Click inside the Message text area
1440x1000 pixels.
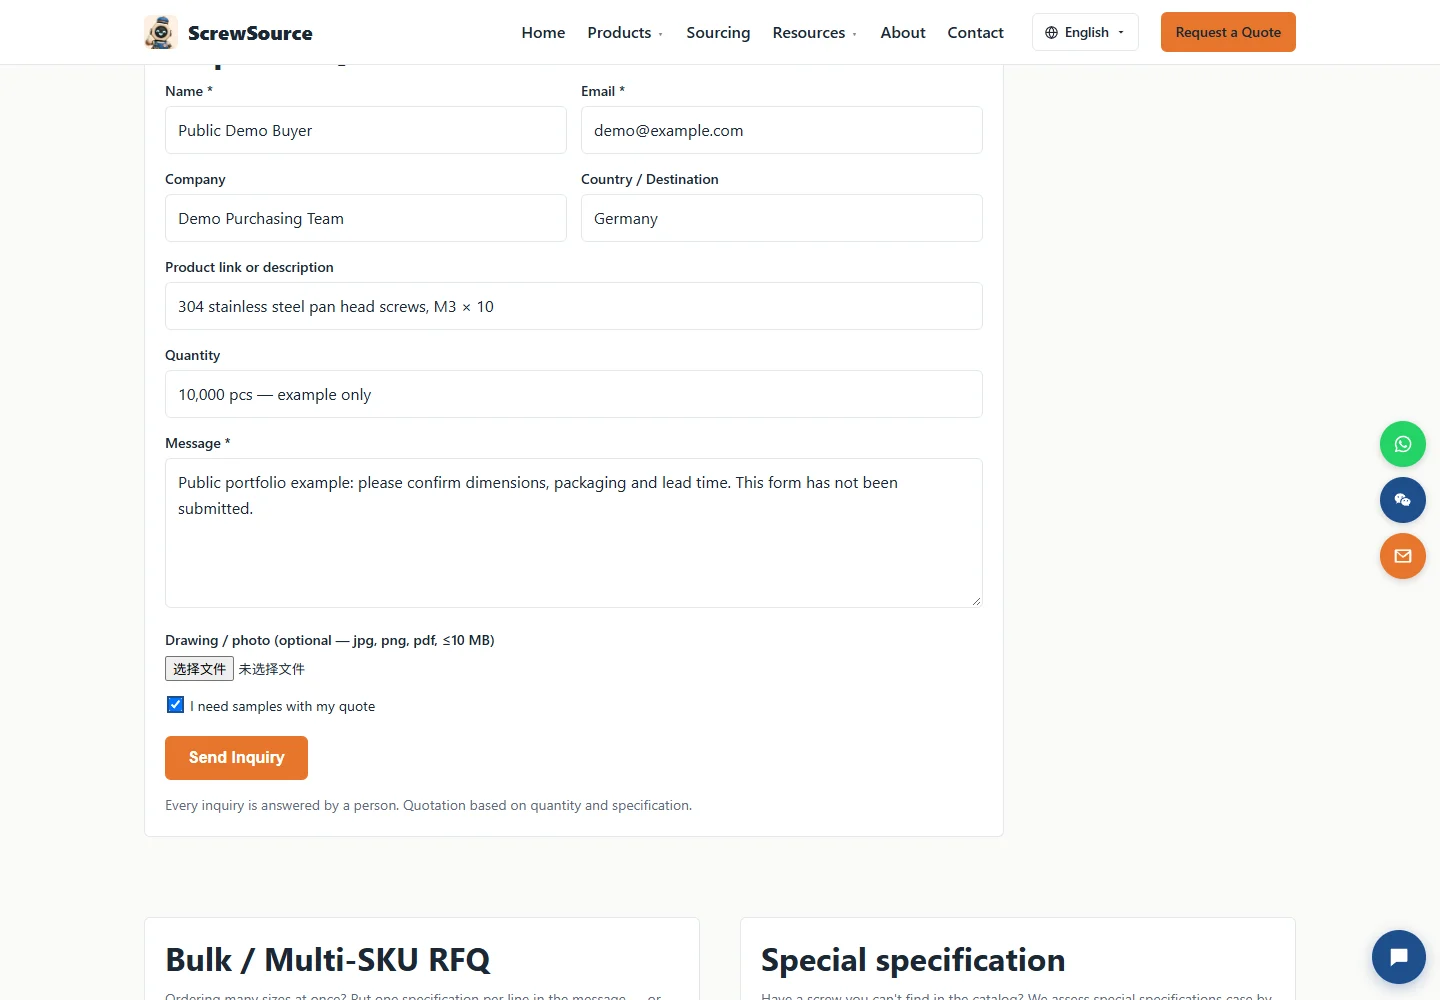tap(574, 533)
